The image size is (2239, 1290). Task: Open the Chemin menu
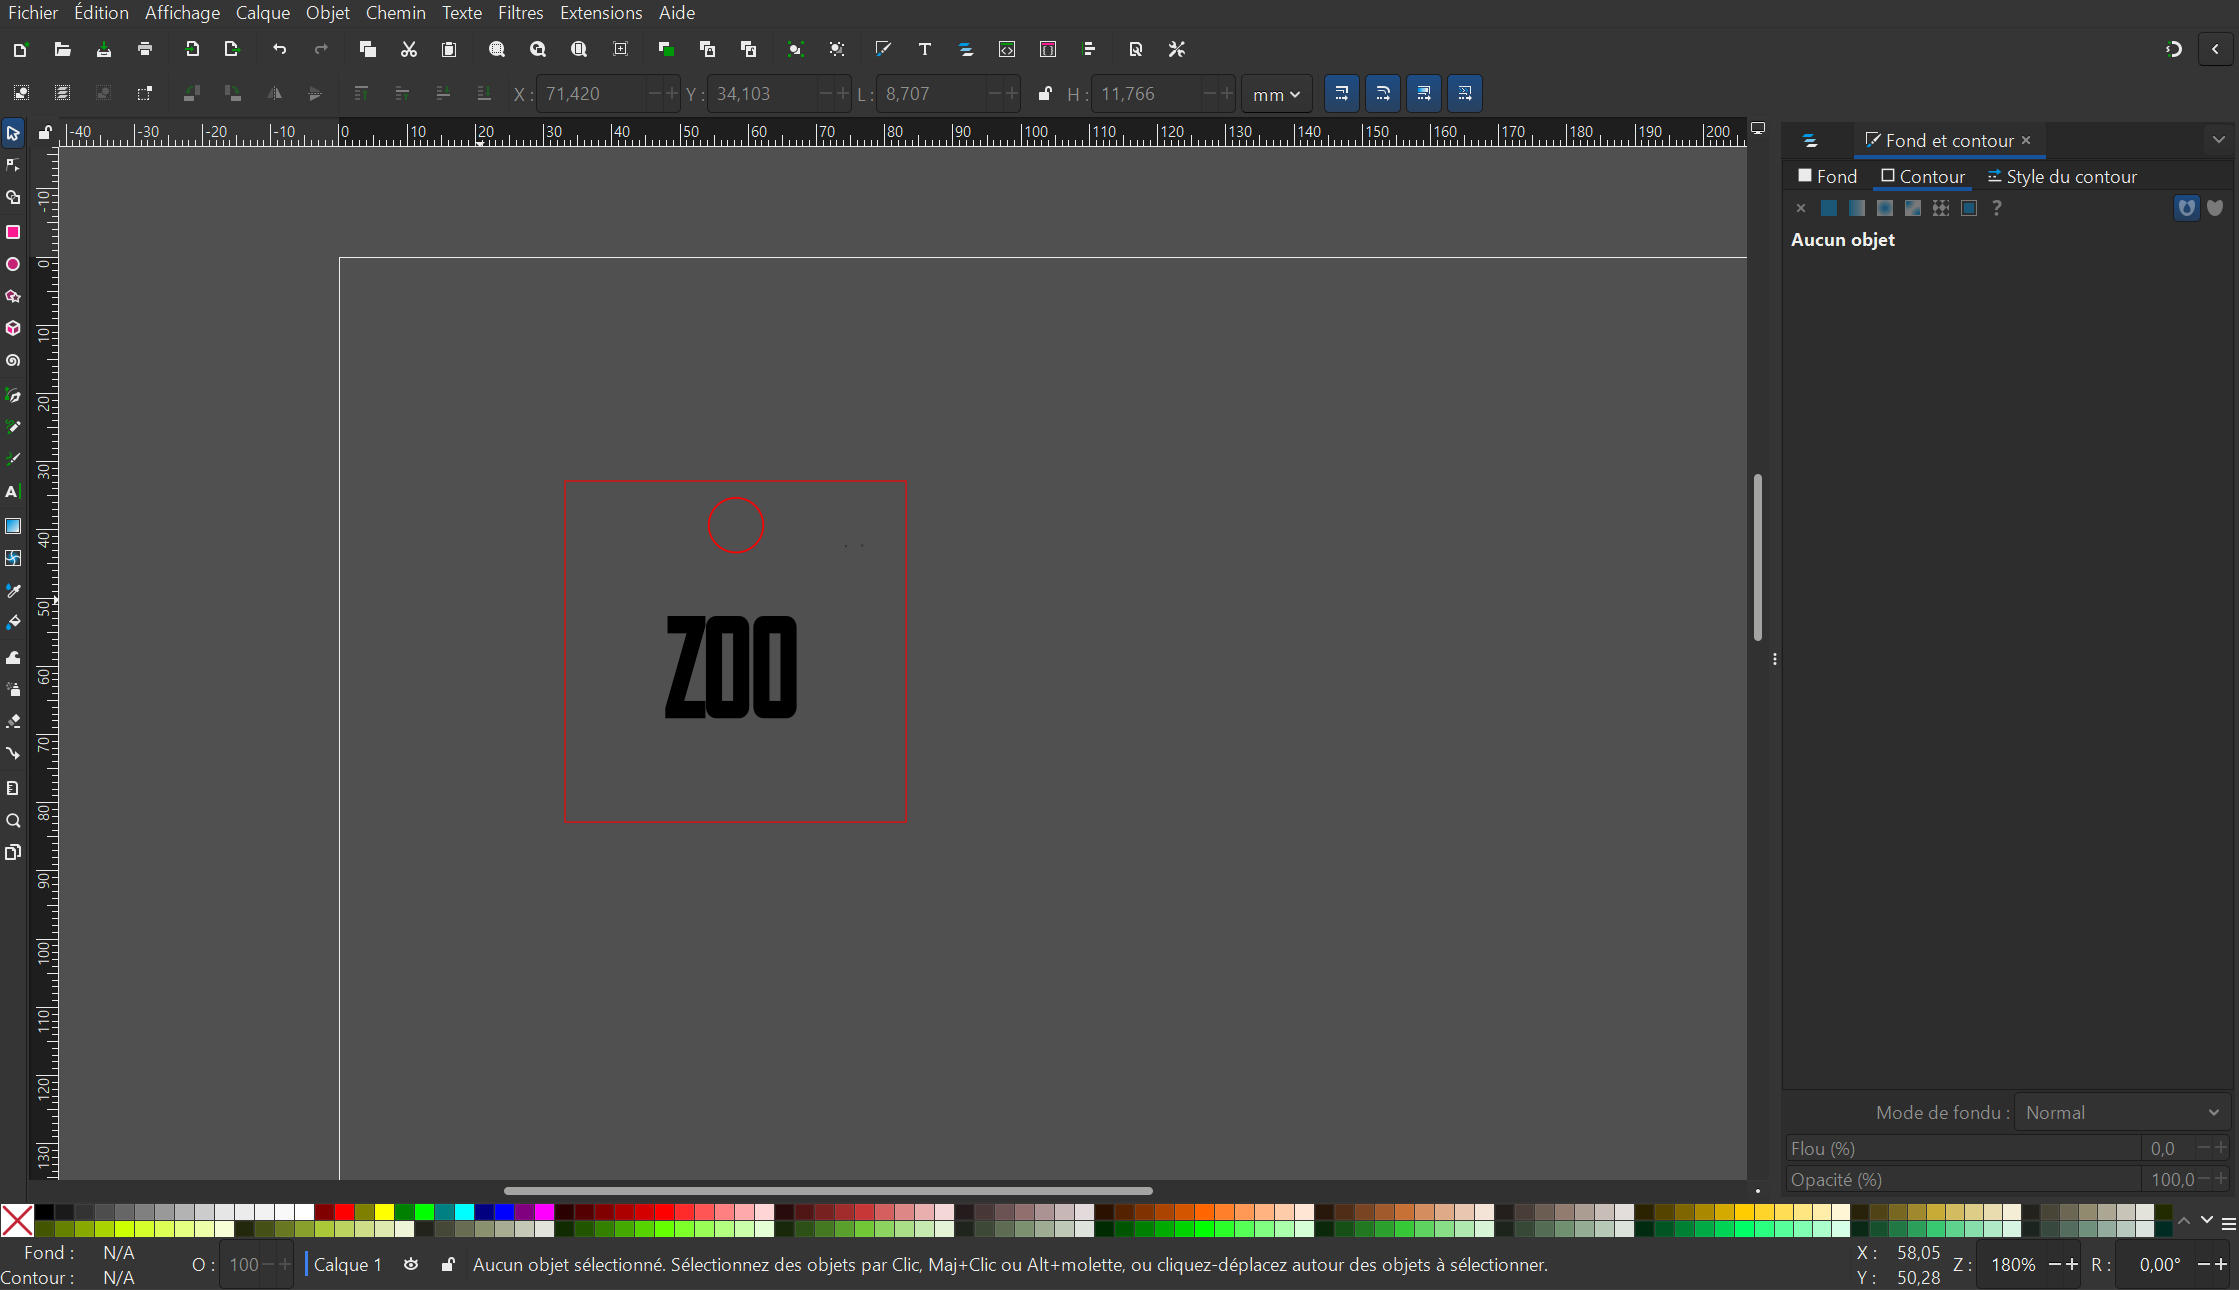tap(395, 13)
